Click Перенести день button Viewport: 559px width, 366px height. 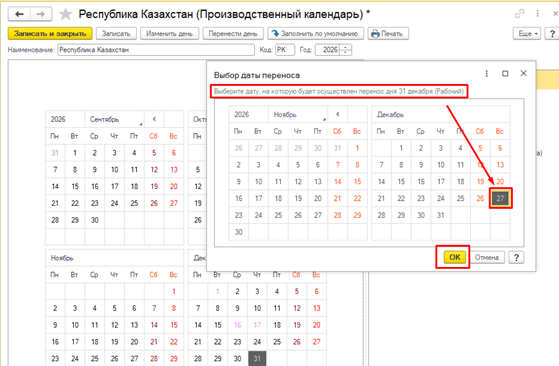click(233, 33)
